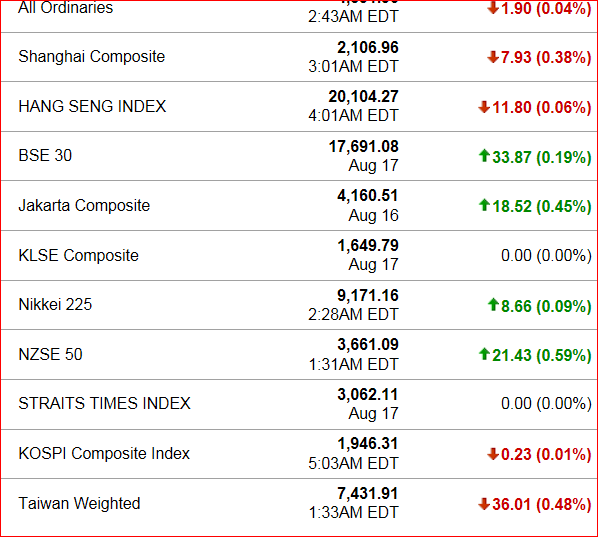Image resolution: width=598 pixels, height=537 pixels.
Task: Click the red down arrow beside Shanghai Composite change
Action: pyautogui.click(x=493, y=57)
